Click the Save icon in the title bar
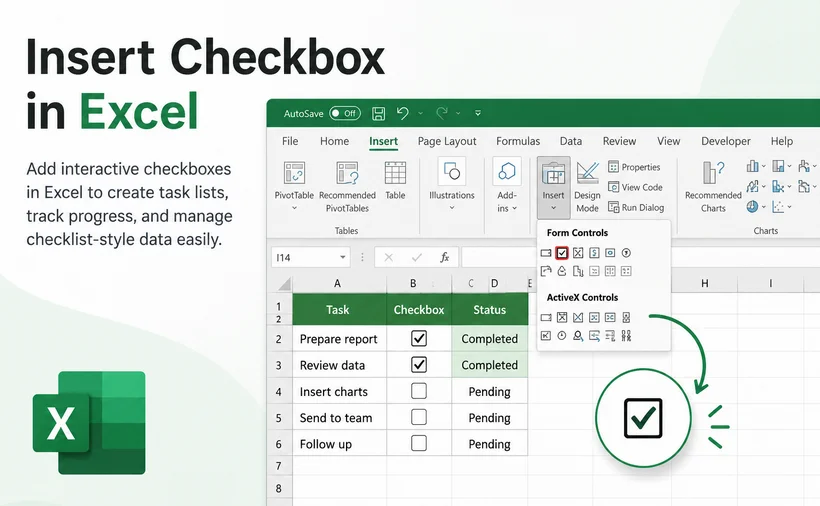 (x=378, y=113)
